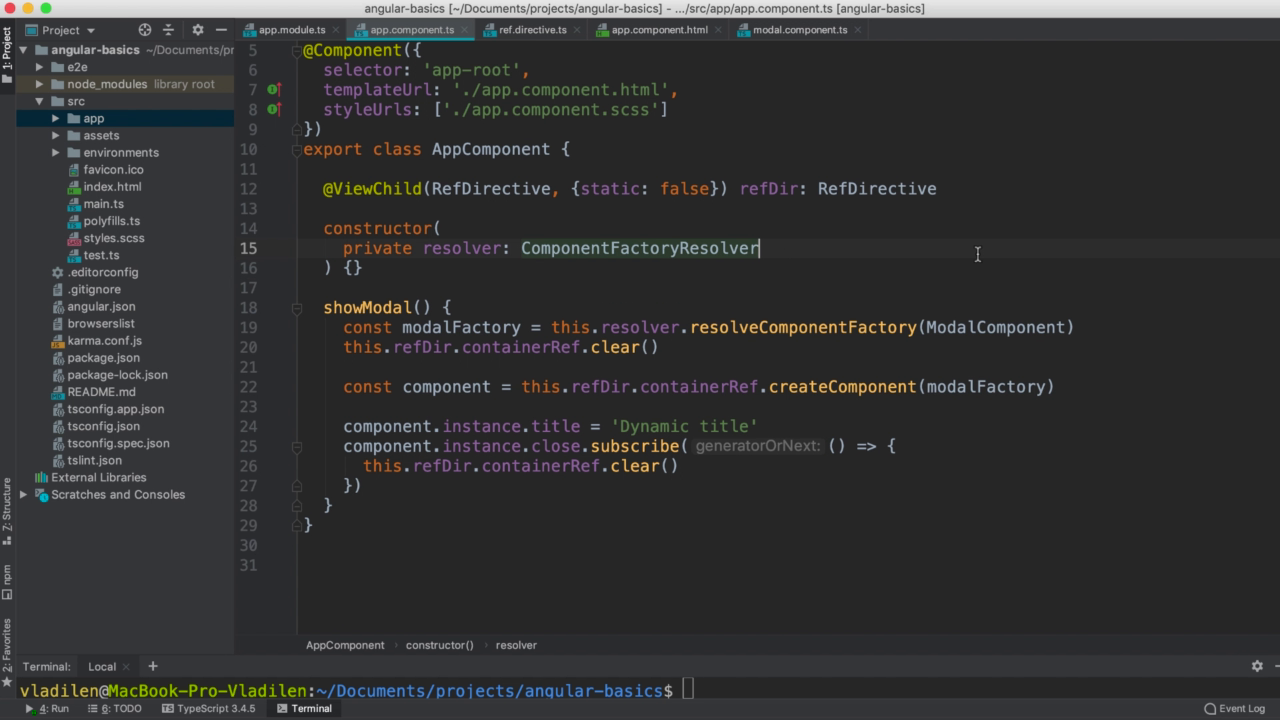This screenshot has height=720, width=1280.
Task: Click the locate-current-file target icon in Project panel
Action: click(145, 30)
